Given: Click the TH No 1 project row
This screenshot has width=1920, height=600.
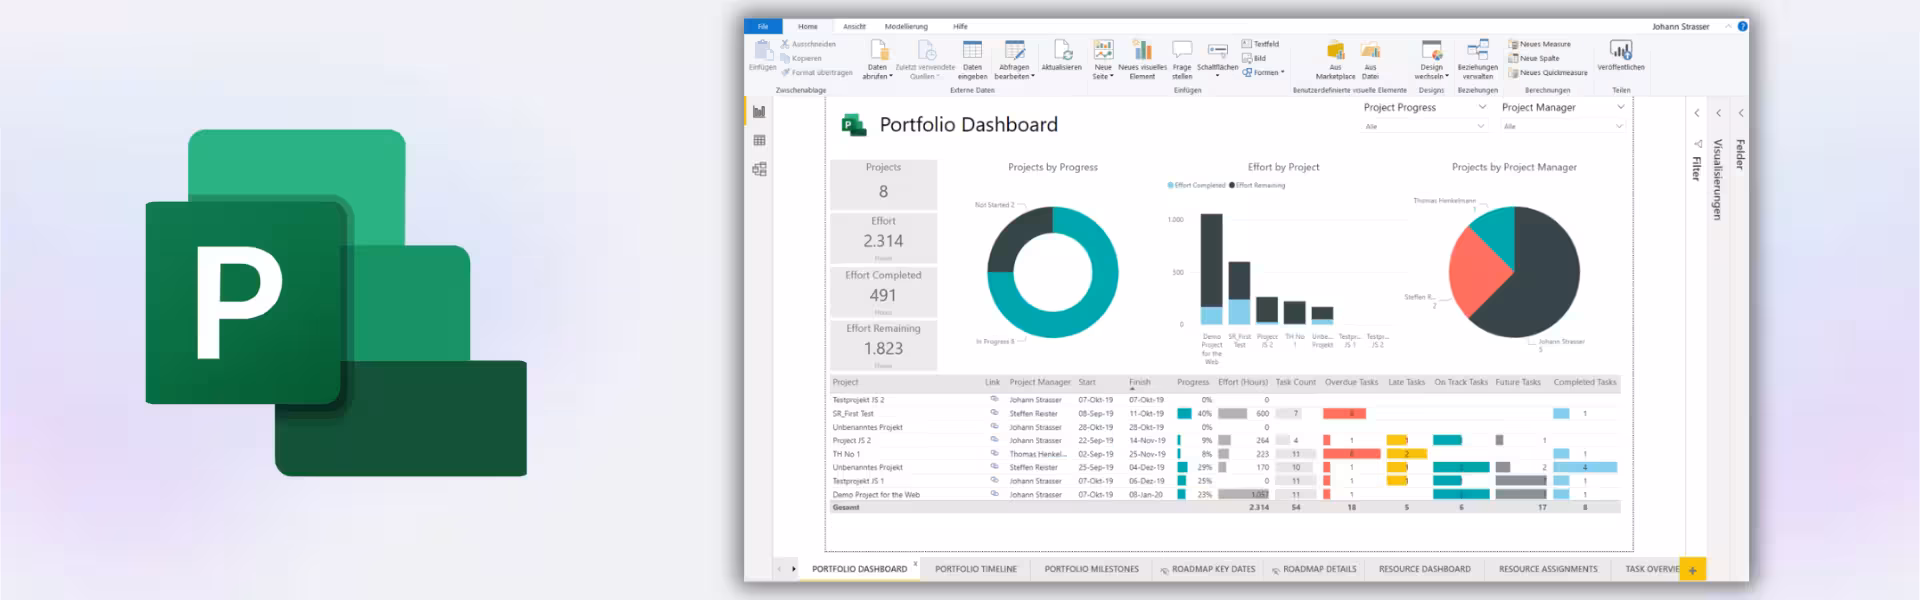Looking at the screenshot, I should (1224, 454).
